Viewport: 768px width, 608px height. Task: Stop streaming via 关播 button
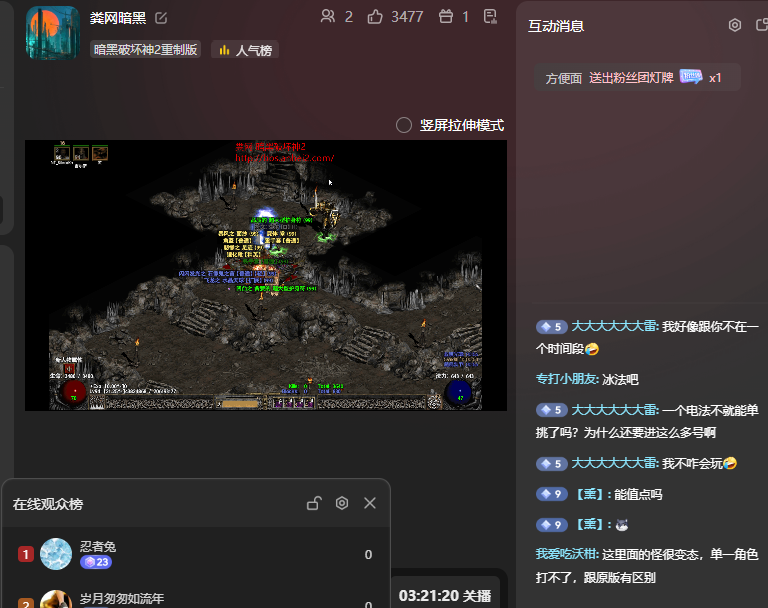coord(445,596)
